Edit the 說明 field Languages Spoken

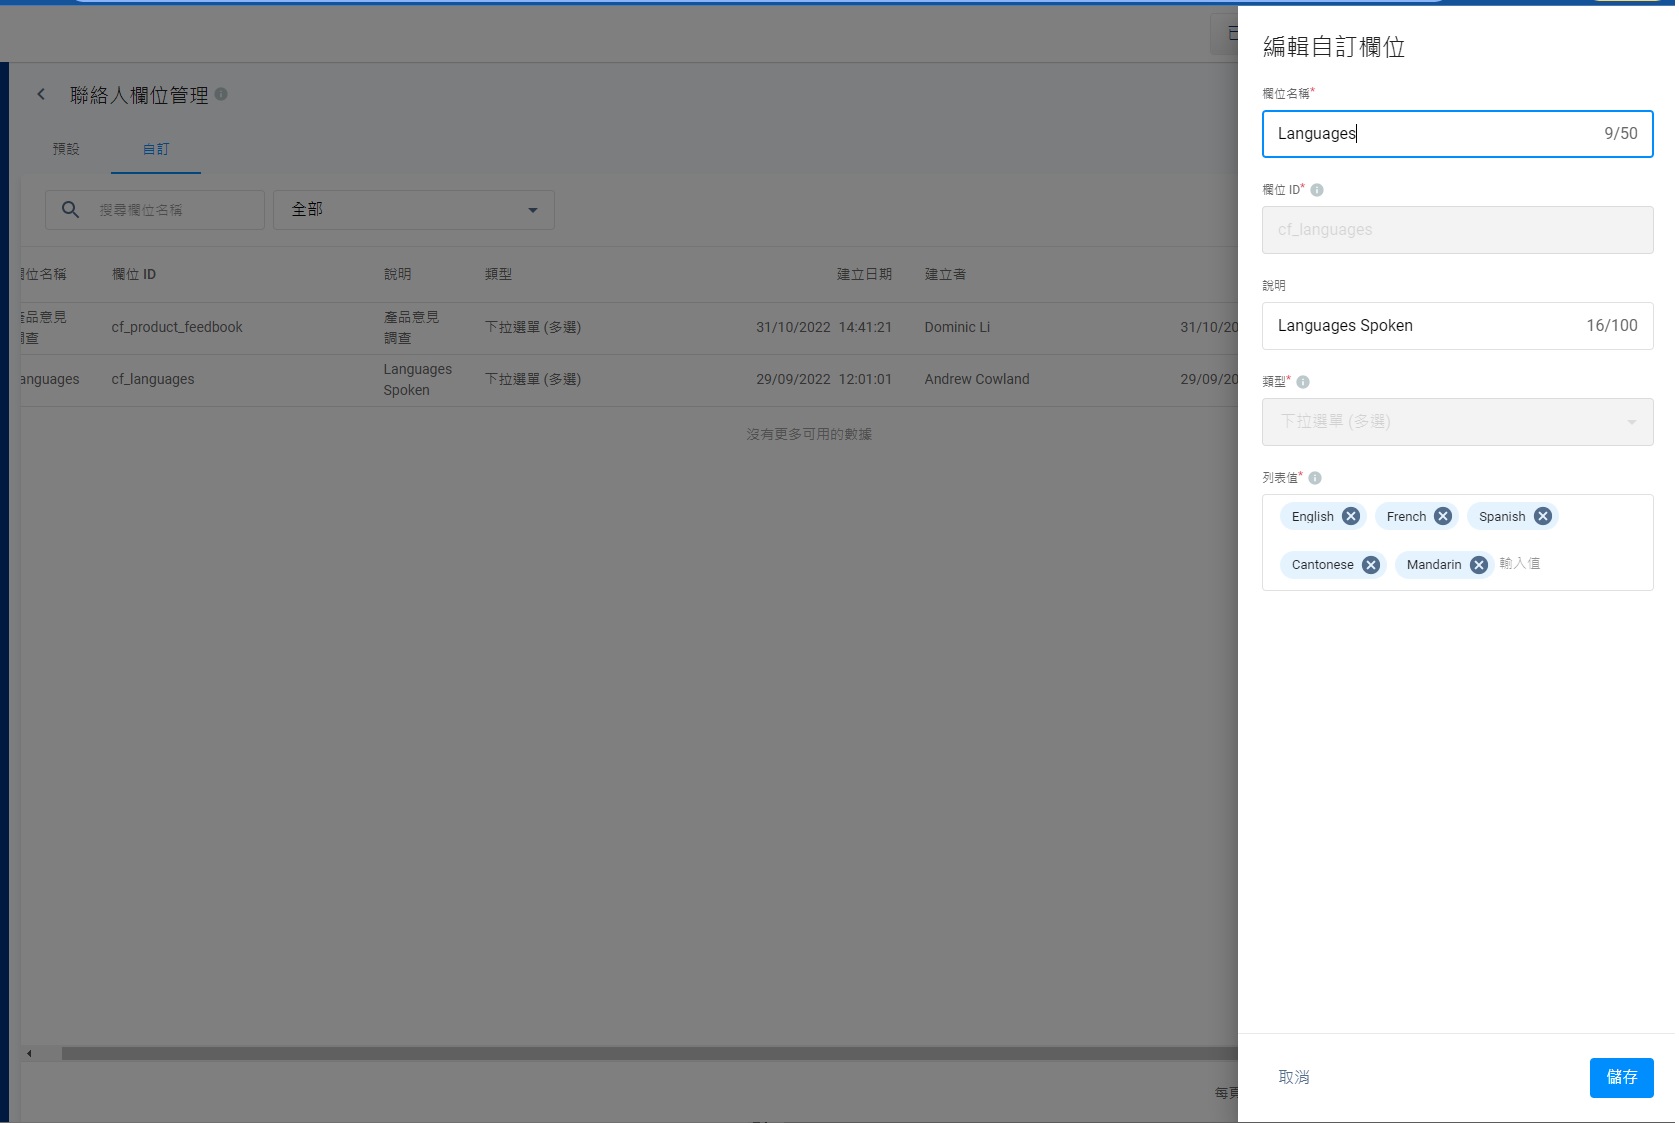1457,326
